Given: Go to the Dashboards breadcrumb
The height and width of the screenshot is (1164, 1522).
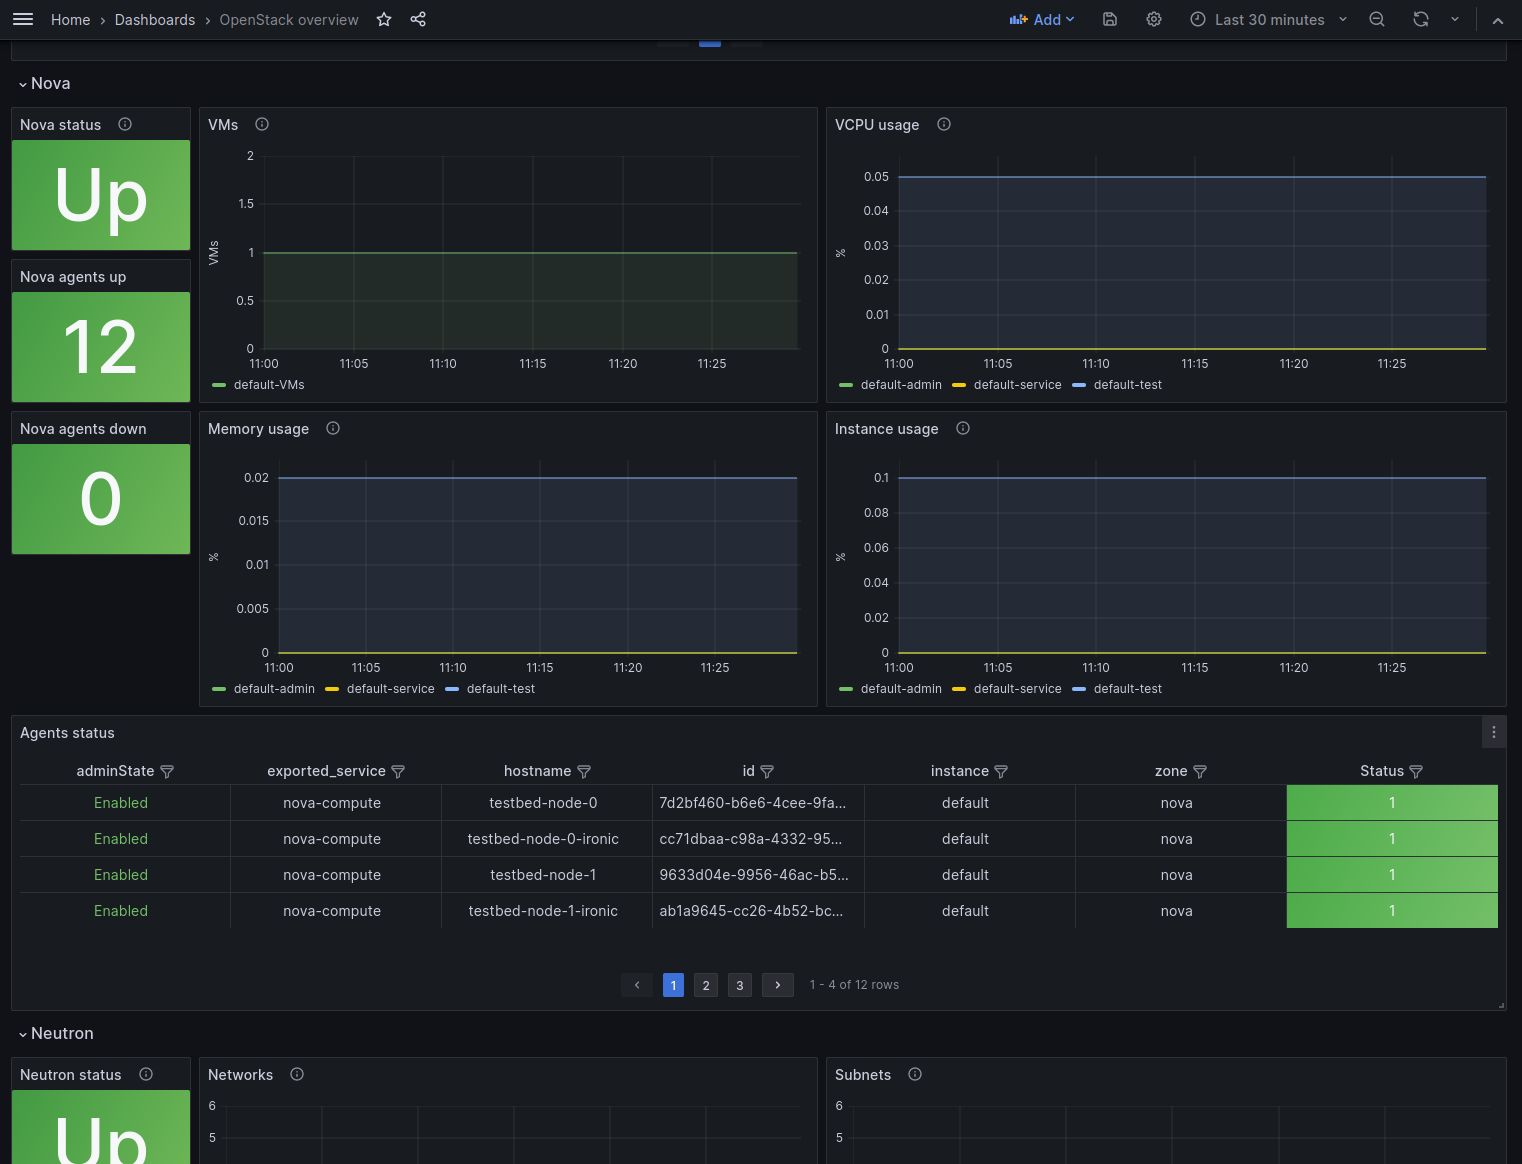Looking at the screenshot, I should pos(155,19).
